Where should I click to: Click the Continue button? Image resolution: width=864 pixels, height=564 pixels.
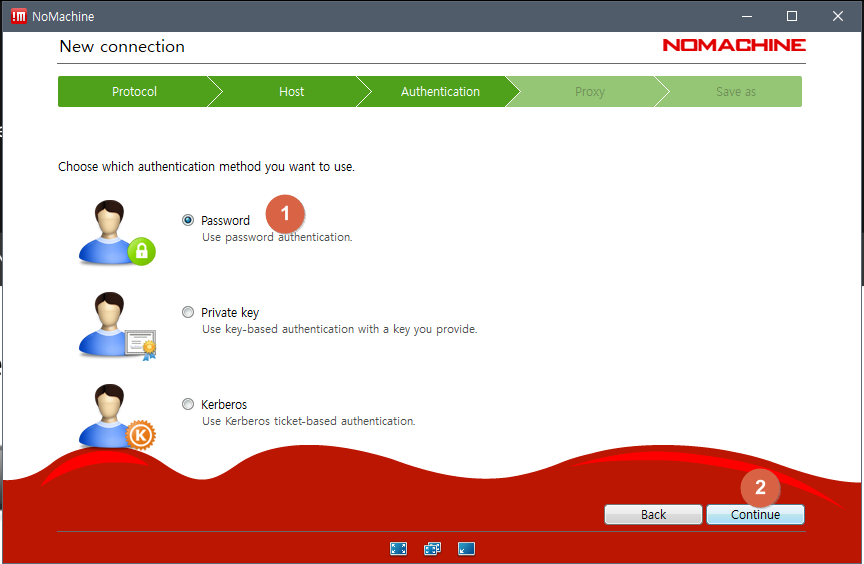coord(755,514)
